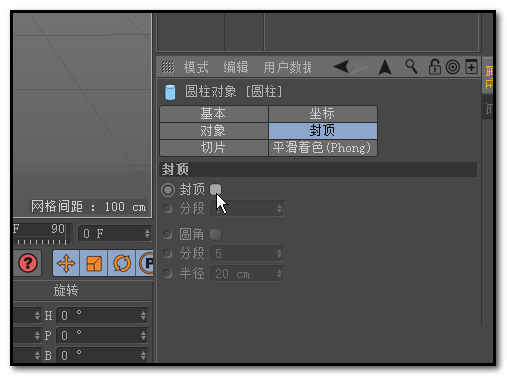
Task: Click the 半径 field showing 20 cm
Action: pos(247,274)
